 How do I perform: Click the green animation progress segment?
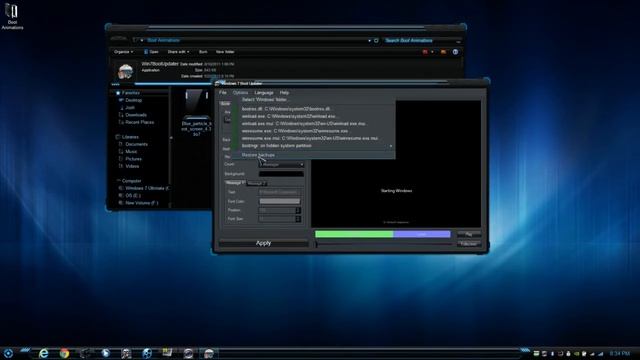pos(354,234)
